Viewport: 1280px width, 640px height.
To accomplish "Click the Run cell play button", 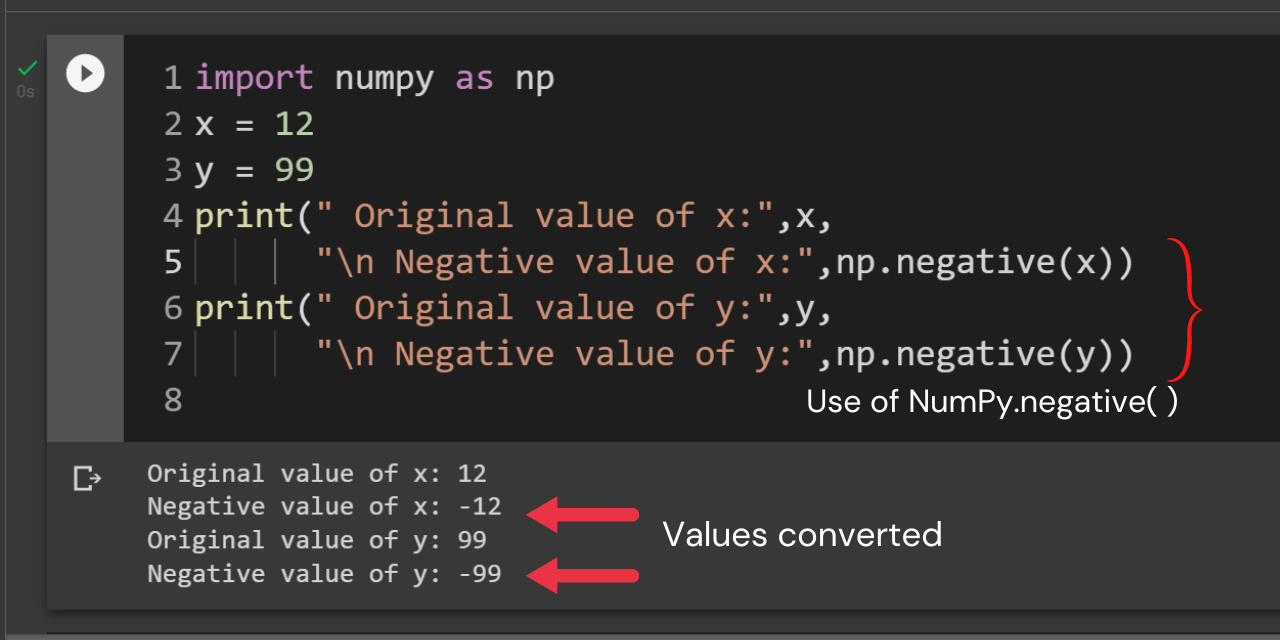I will pos(85,72).
